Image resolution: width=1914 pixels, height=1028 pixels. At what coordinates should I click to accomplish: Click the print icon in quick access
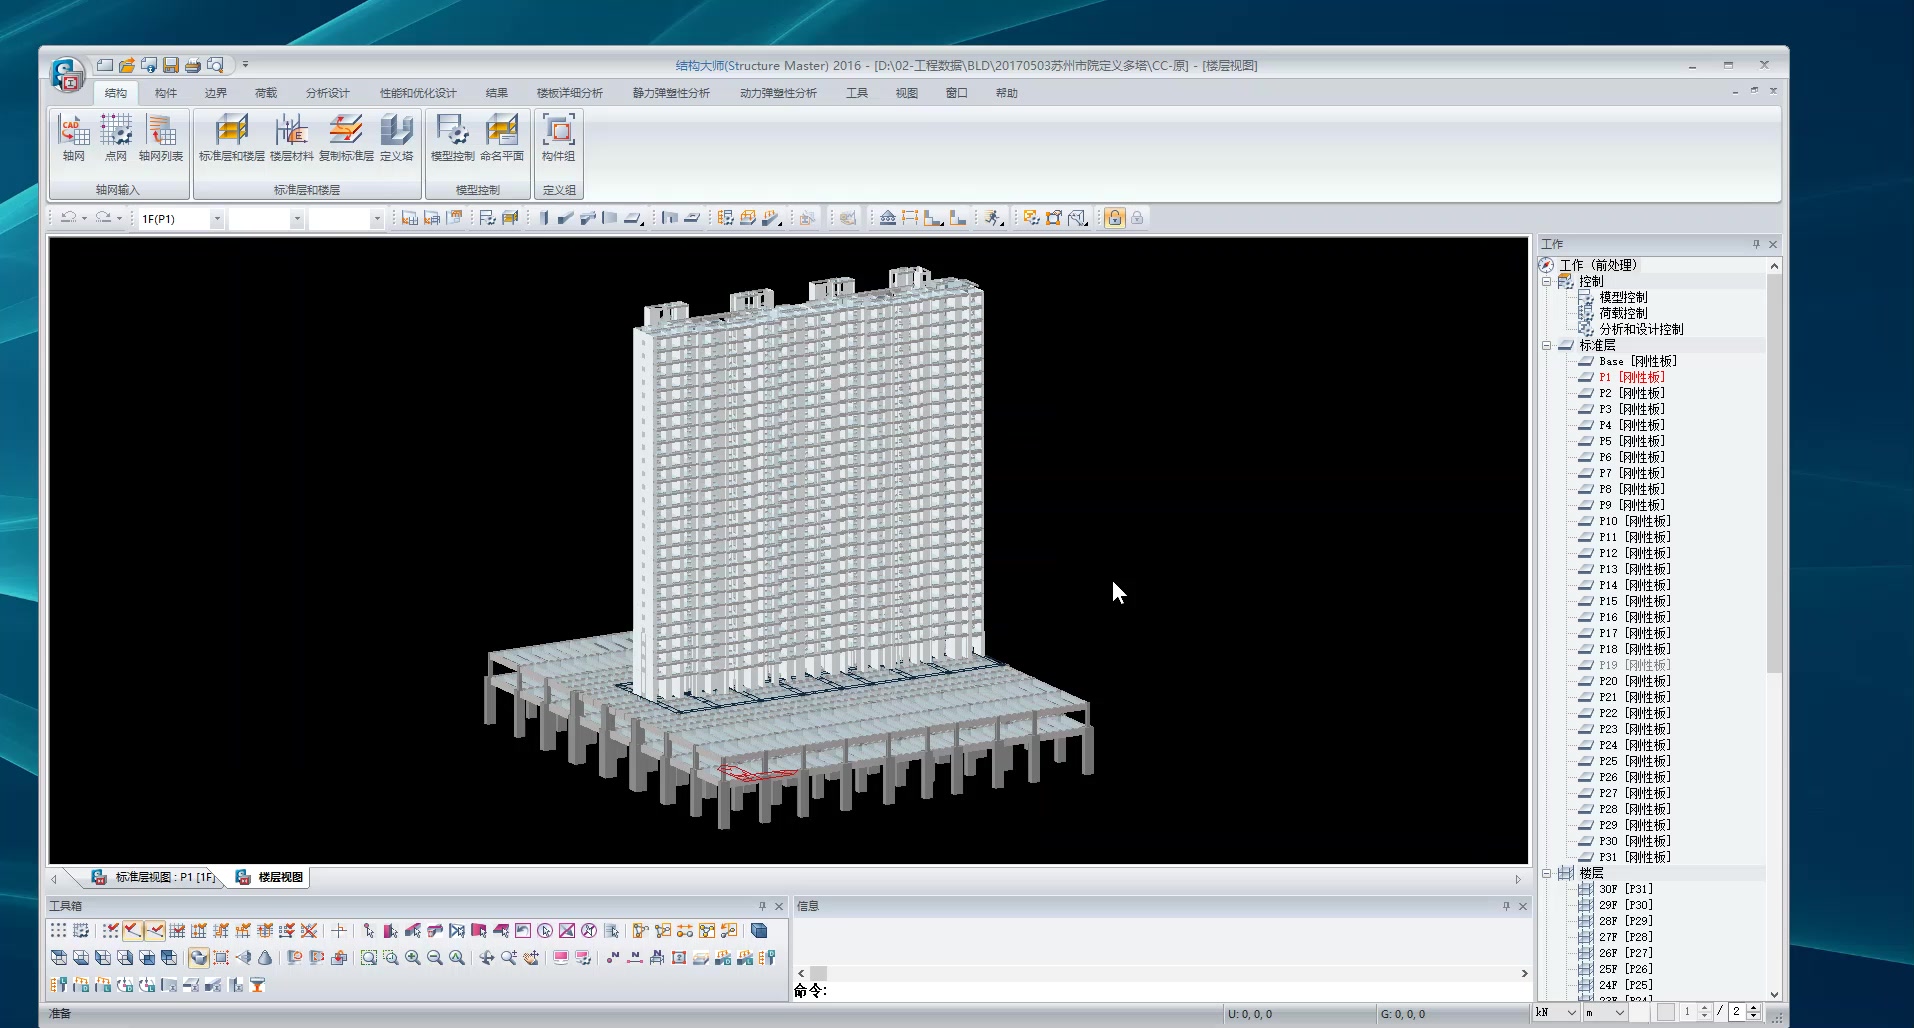click(x=193, y=65)
